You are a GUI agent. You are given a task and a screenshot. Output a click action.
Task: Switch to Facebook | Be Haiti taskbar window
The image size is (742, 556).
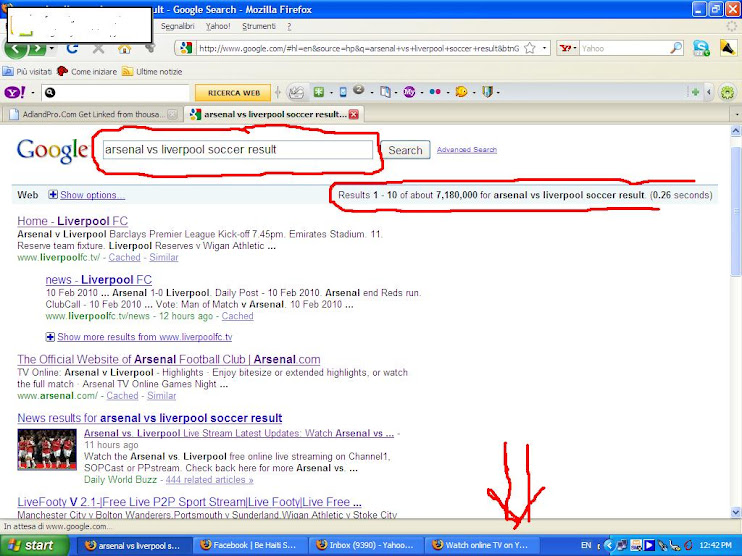249,546
